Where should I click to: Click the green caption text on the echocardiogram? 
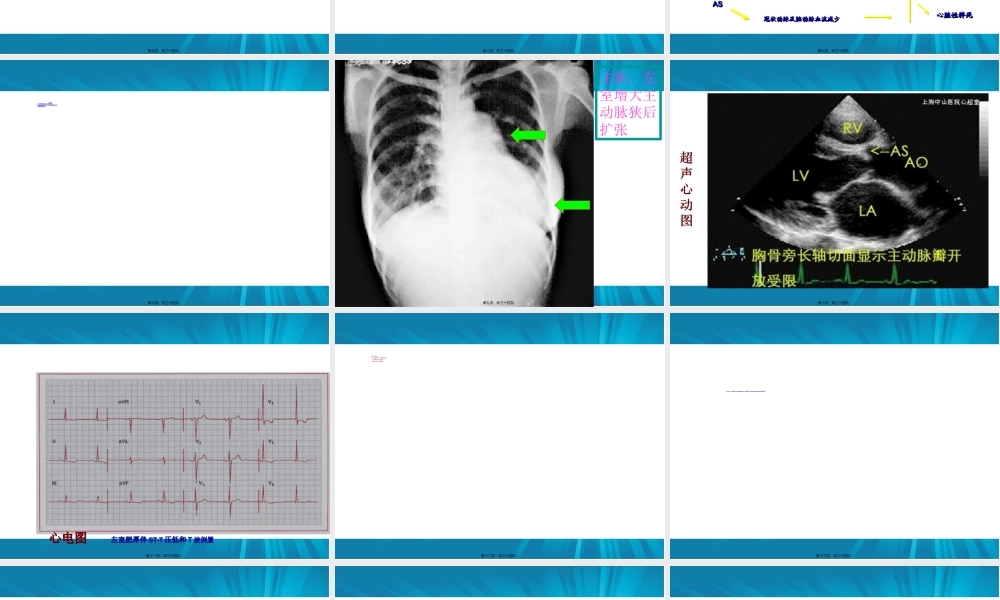pos(855,267)
